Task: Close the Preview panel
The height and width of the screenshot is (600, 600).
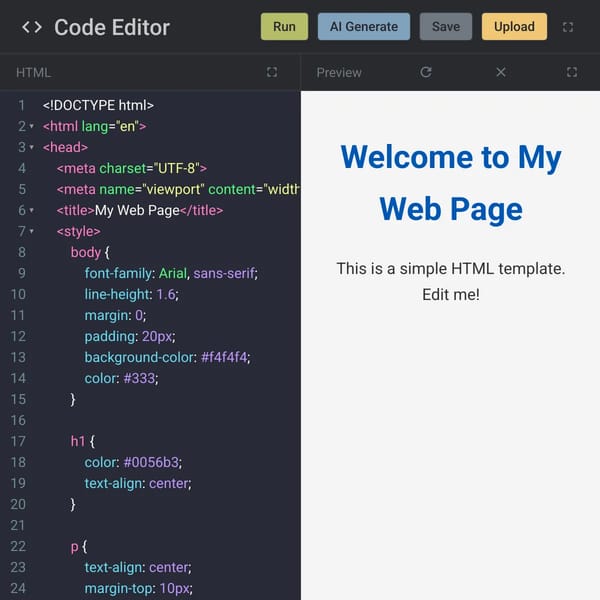Action: [501, 72]
